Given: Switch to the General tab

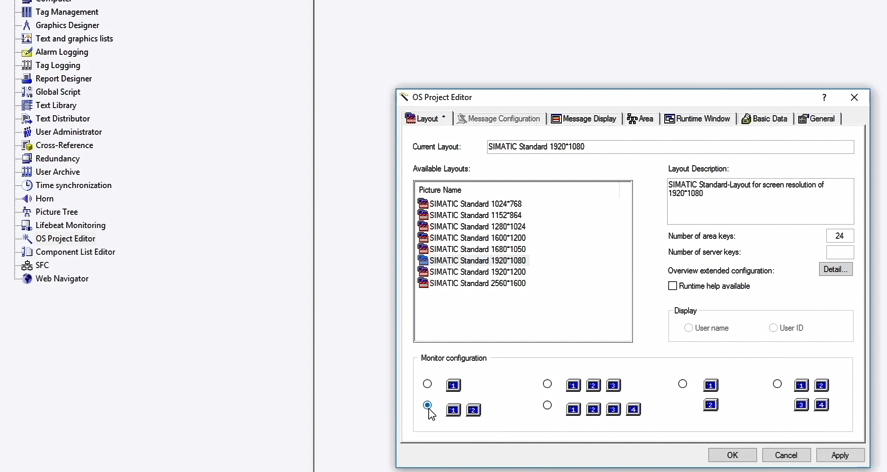Looking at the screenshot, I should (x=817, y=118).
